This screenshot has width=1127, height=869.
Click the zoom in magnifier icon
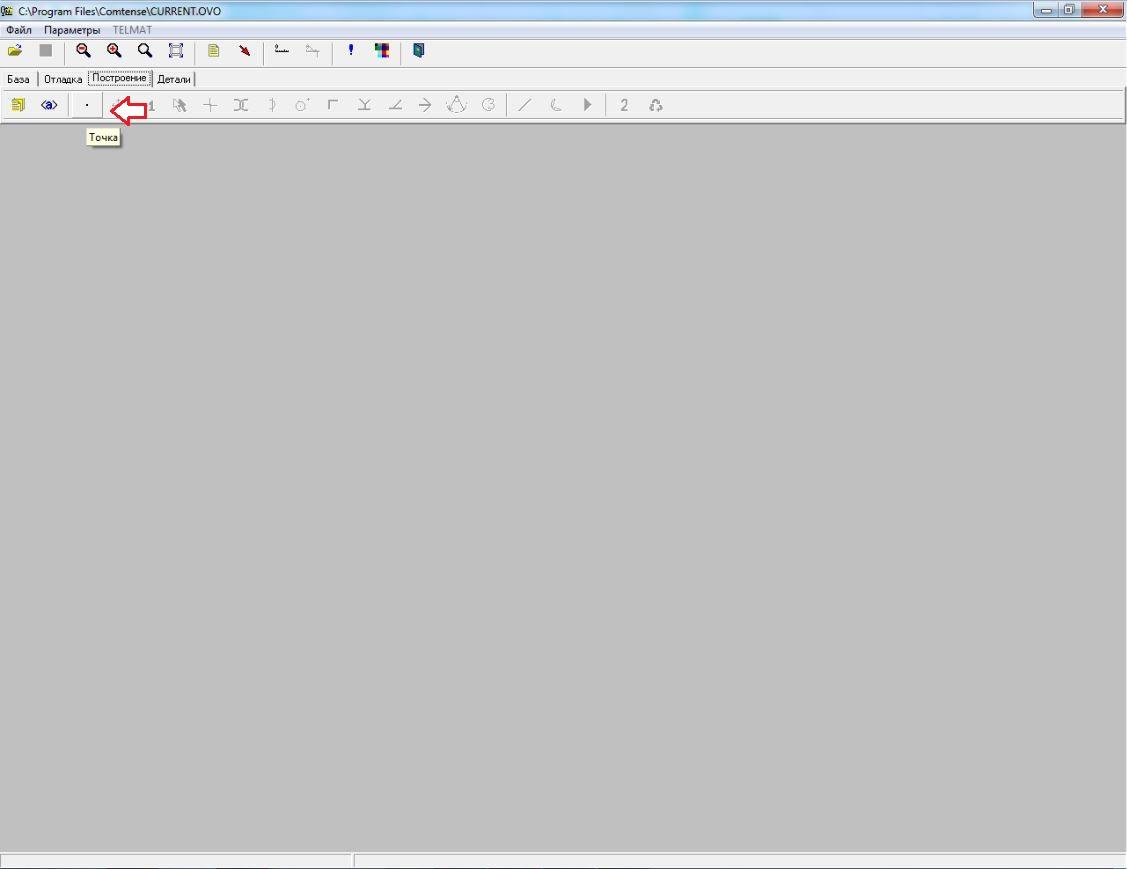[x=114, y=51]
